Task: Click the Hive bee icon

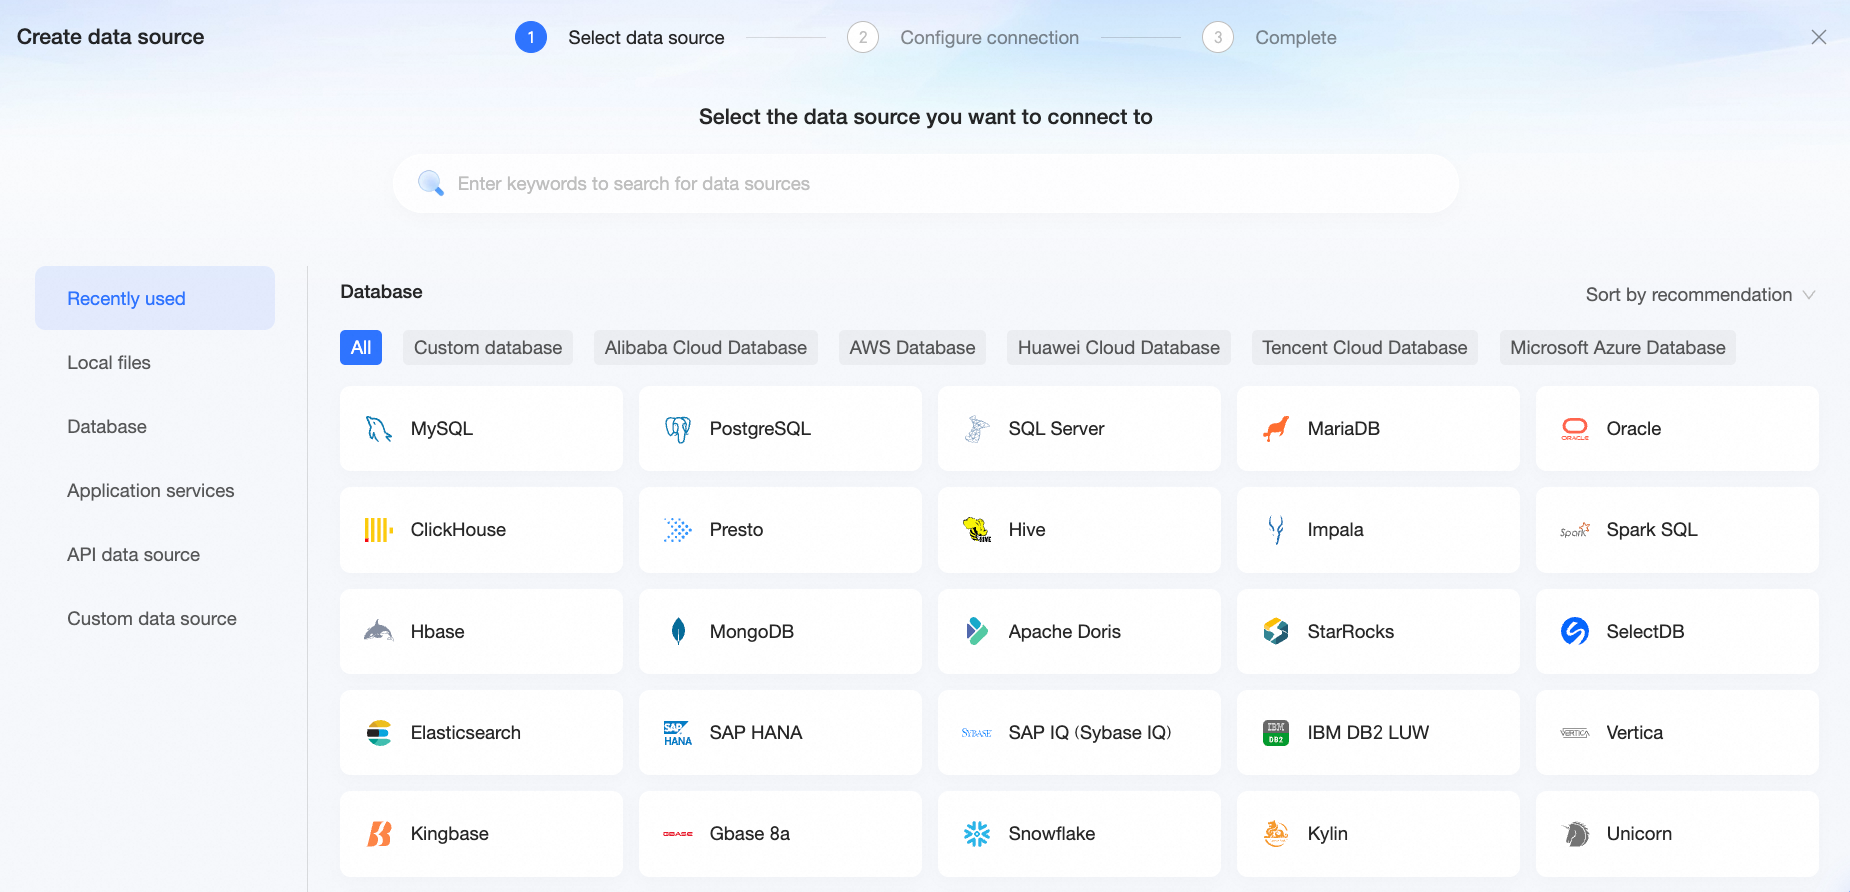Action: point(977,530)
